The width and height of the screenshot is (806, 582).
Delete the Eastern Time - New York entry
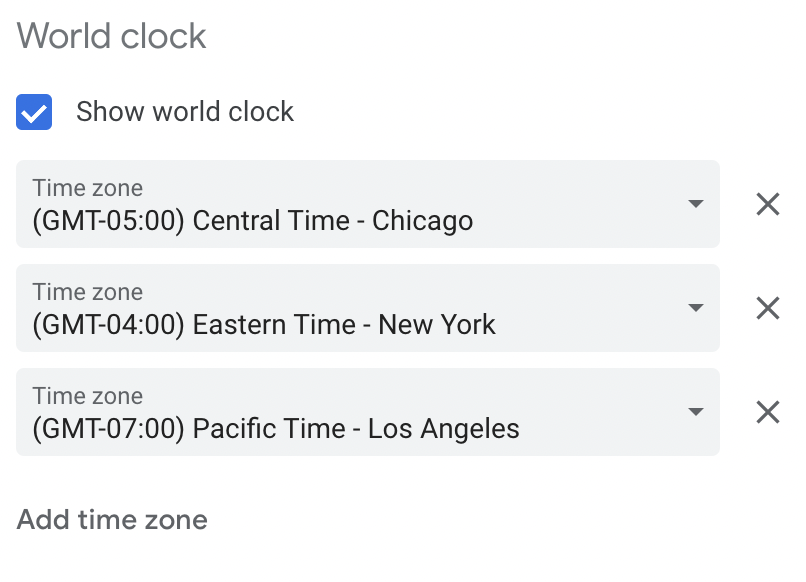tap(767, 308)
